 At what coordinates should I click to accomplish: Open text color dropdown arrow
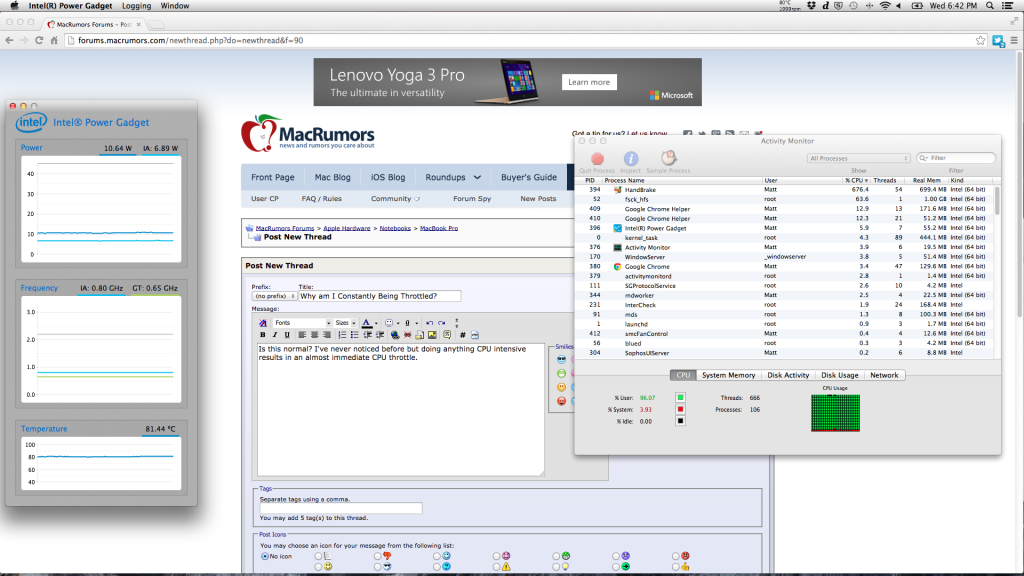click(x=376, y=323)
